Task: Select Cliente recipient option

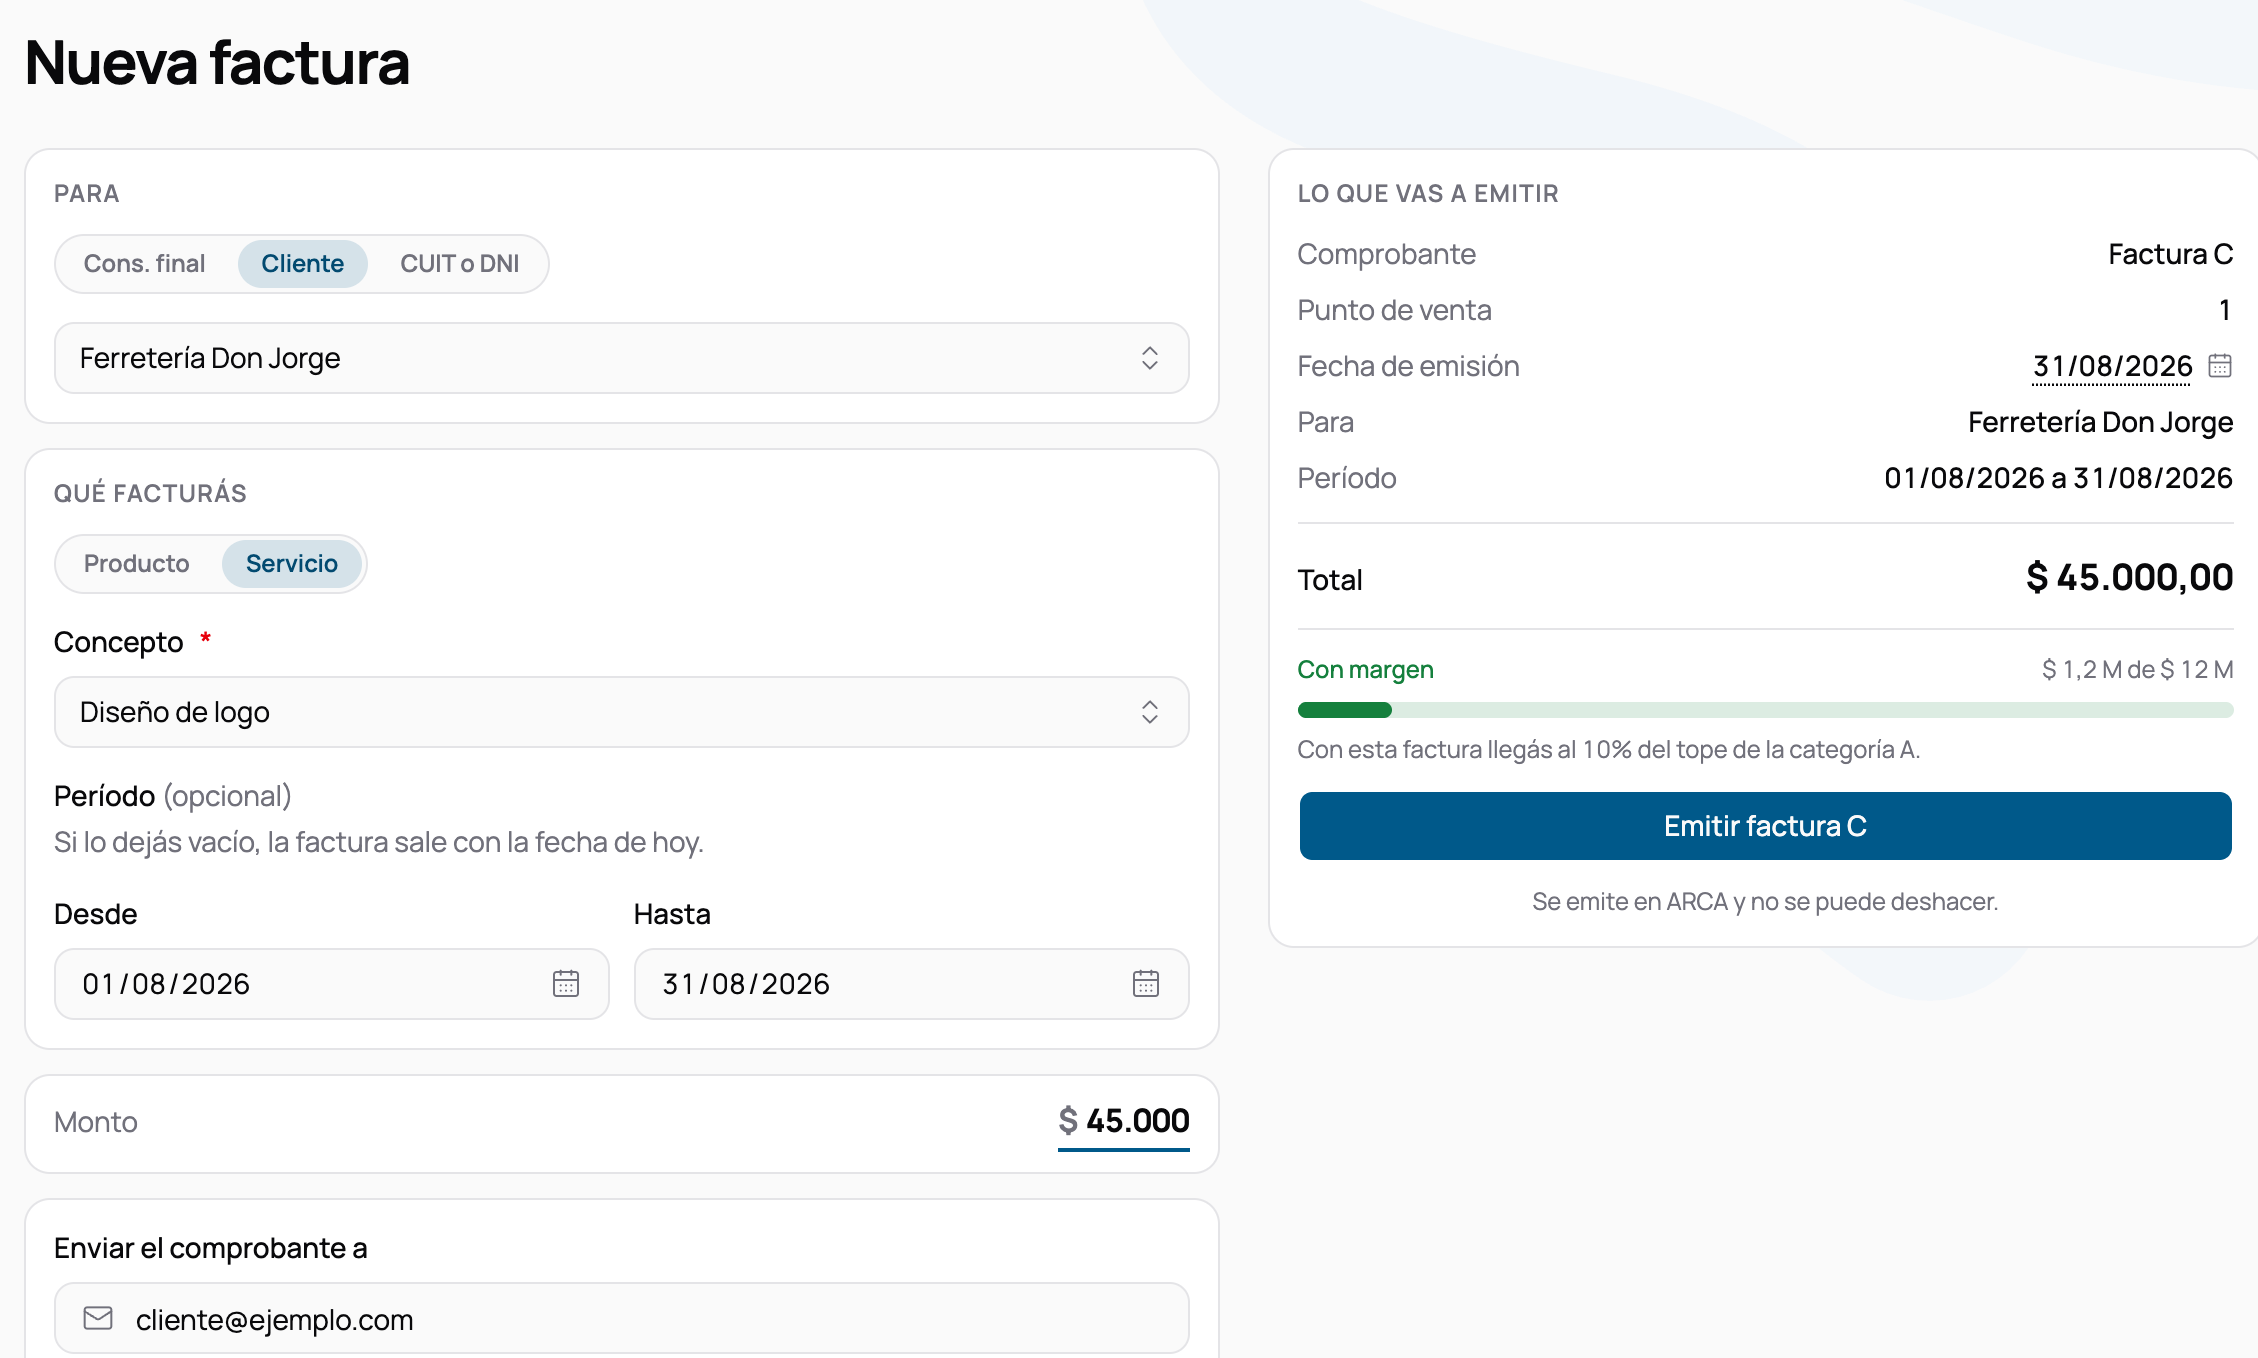Action: point(302,264)
